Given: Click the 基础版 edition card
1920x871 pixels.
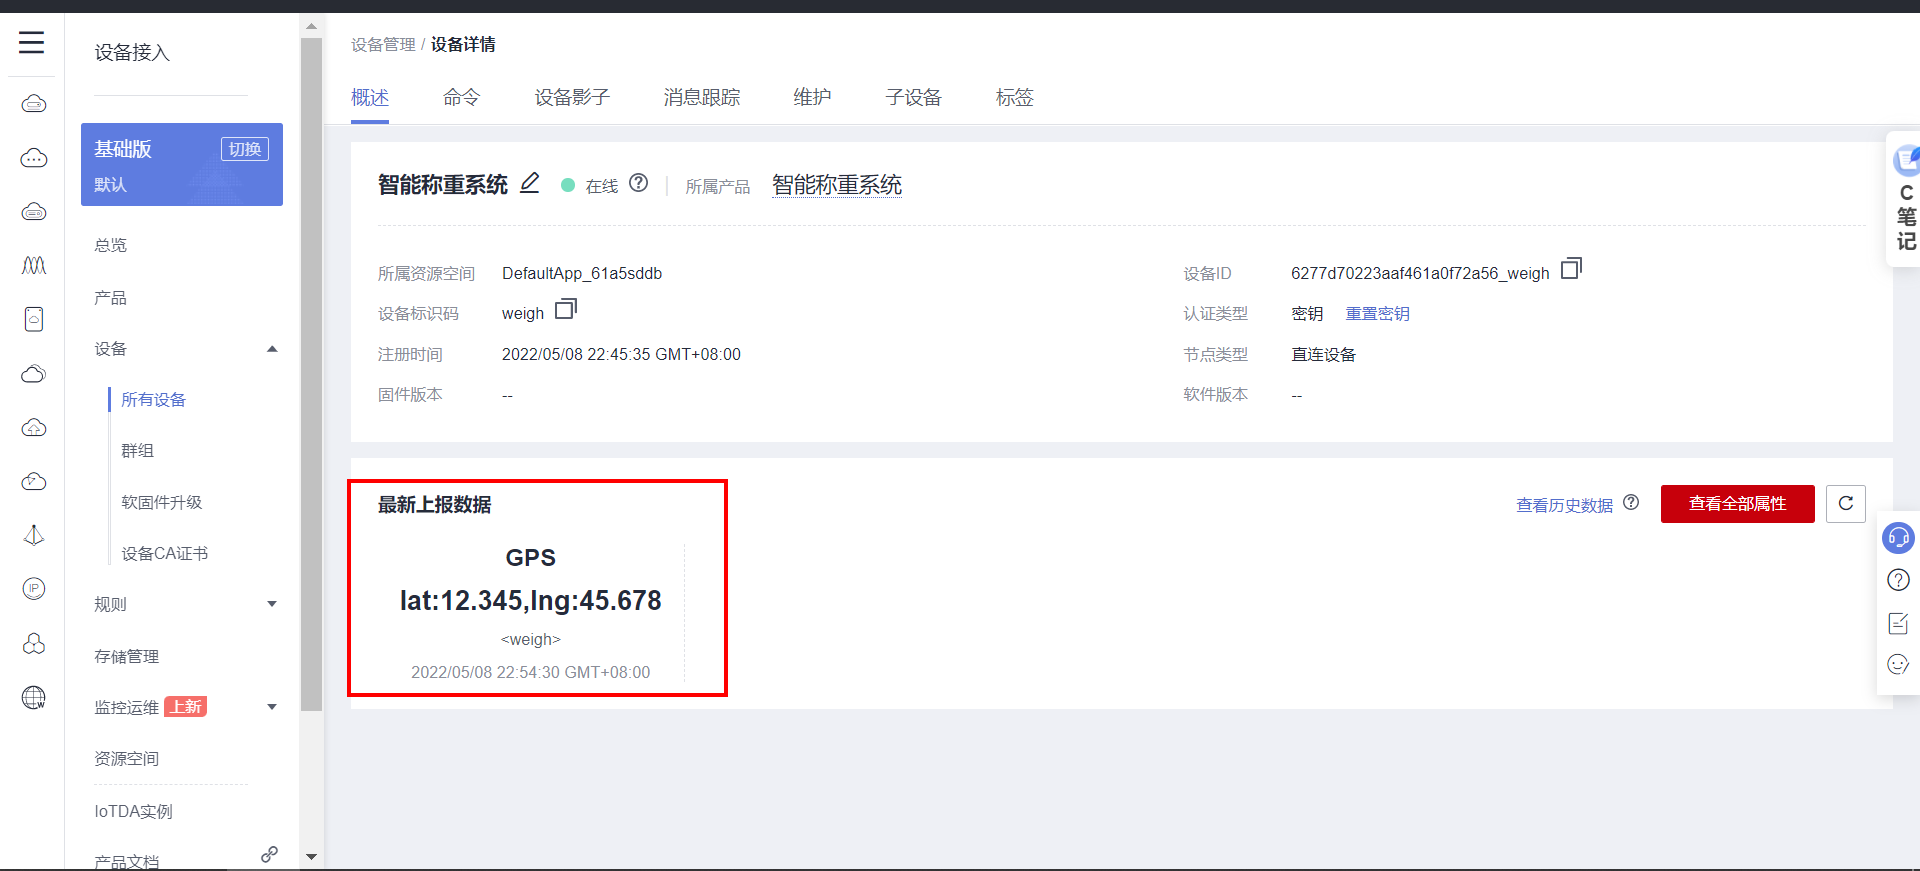Looking at the screenshot, I should coord(182,164).
